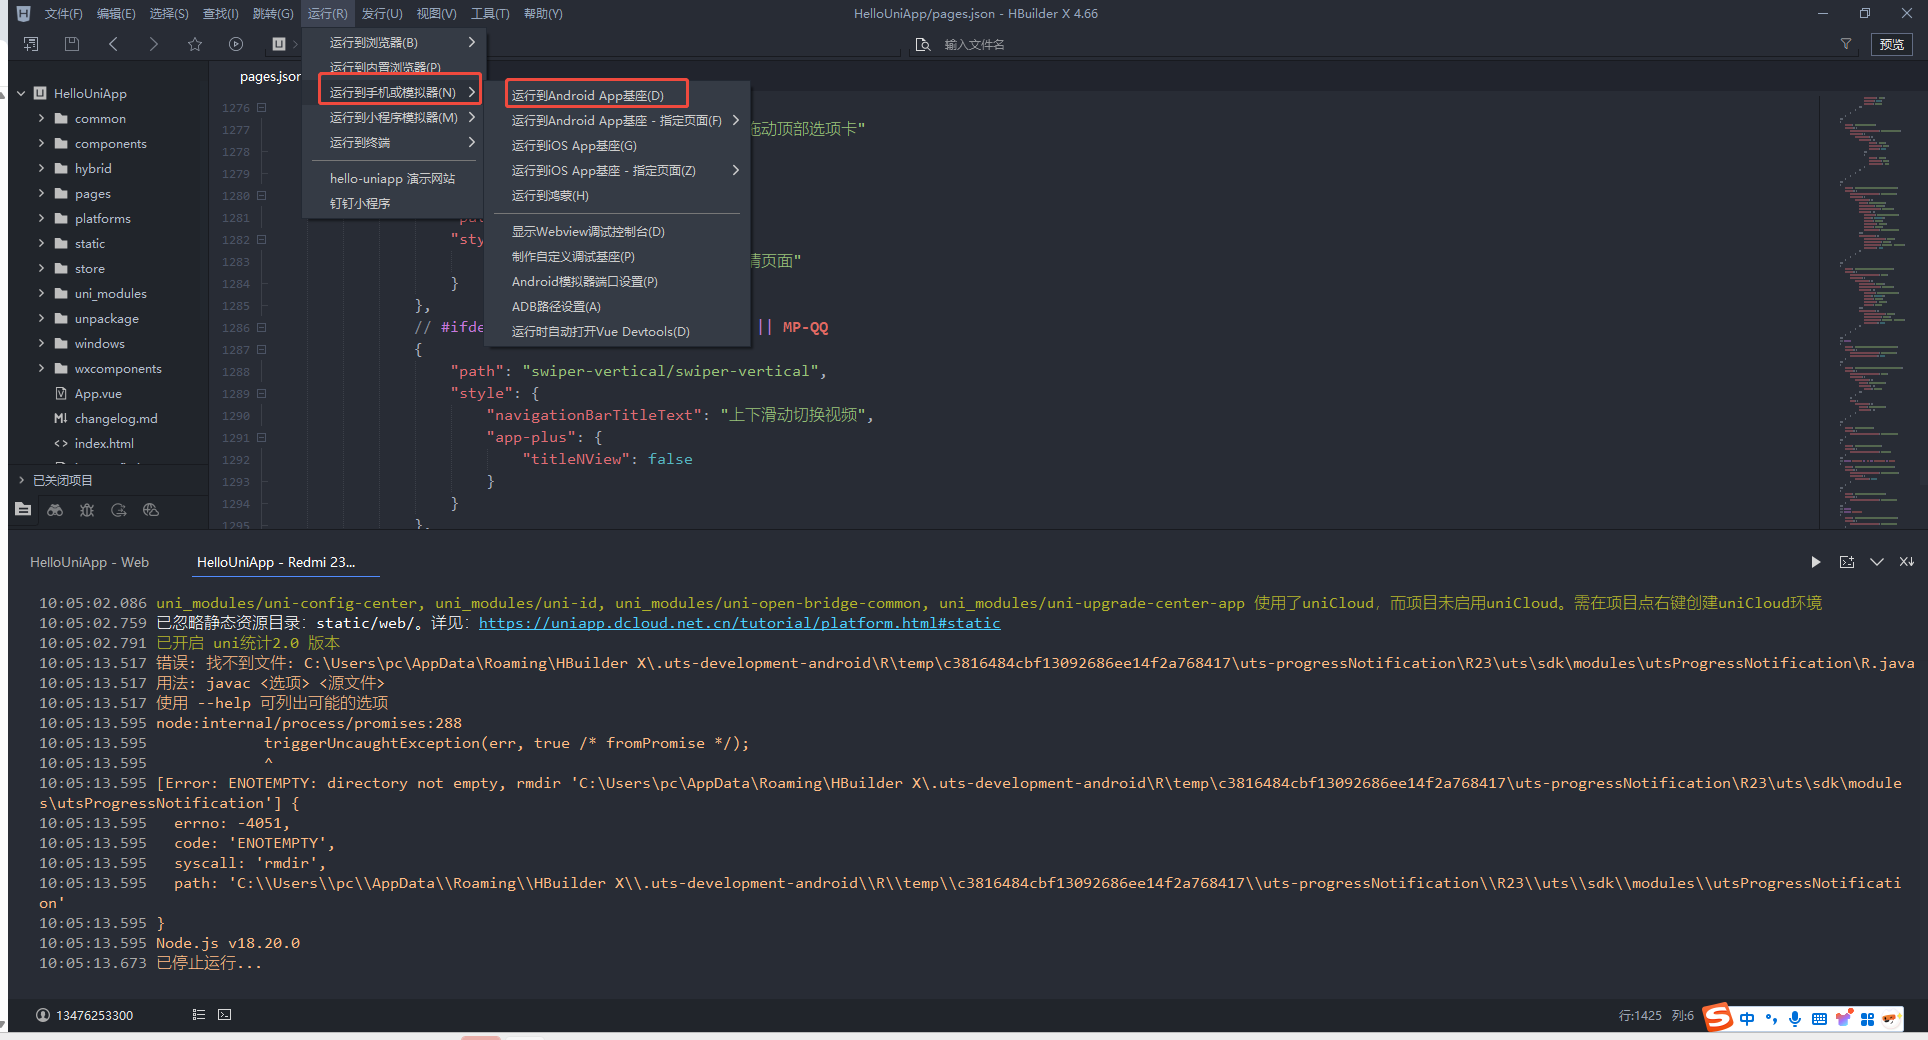The height and width of the screenshot is (1040, 1928).
Task: Click the user account icon in status bar
Action: click(43, 1015)
